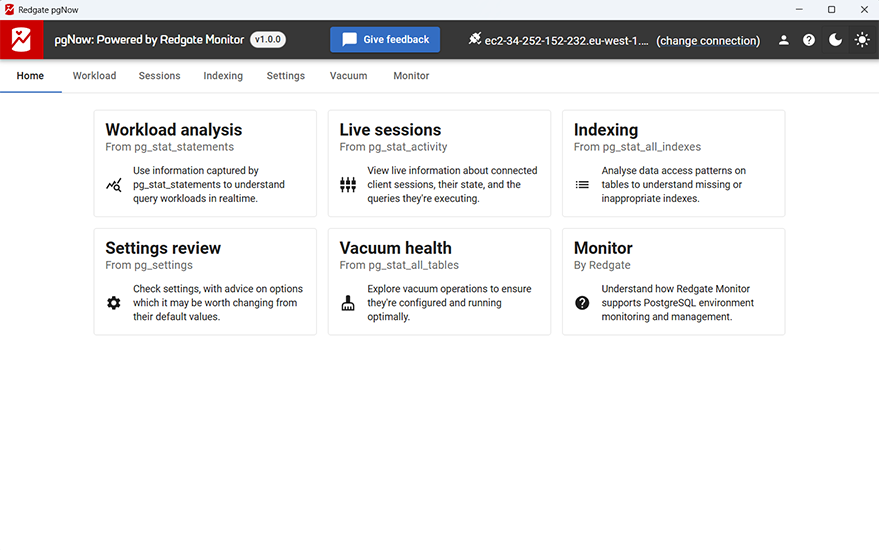Switch to the Workload tab
The height and width of the screenshot is (550, 879).
pyautogui.click(x=94, y=76)
